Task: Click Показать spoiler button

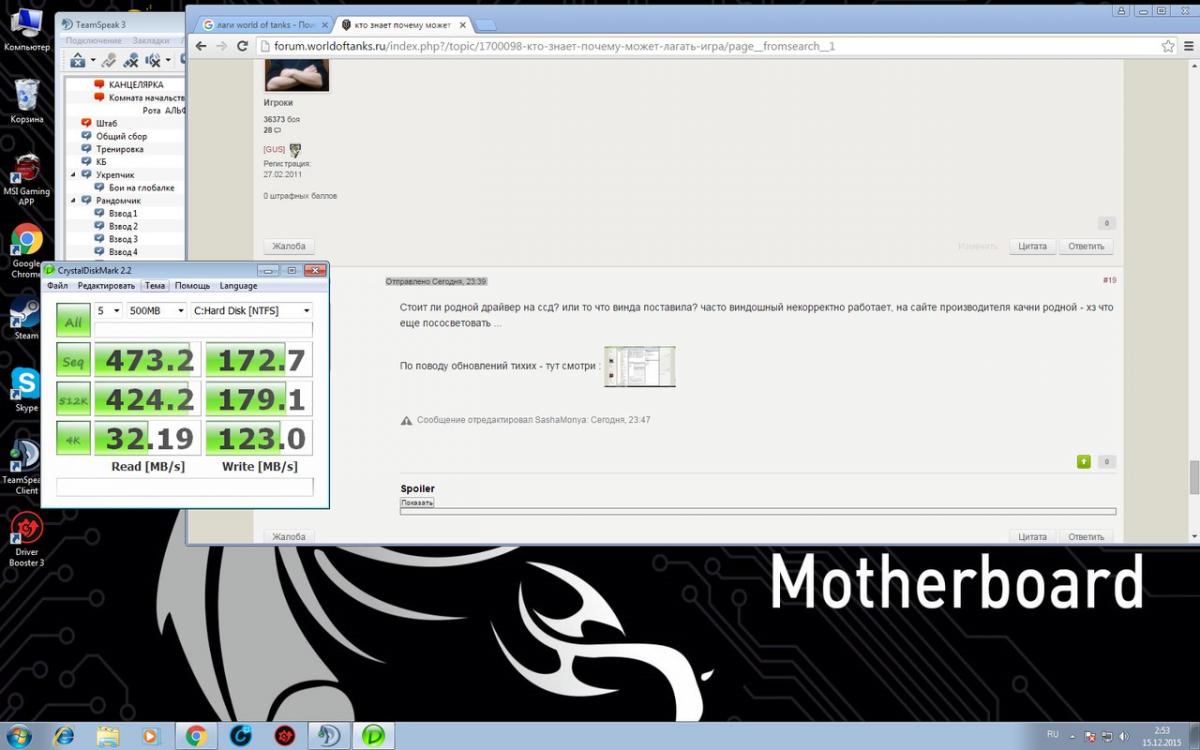Action: coord(417,503)
